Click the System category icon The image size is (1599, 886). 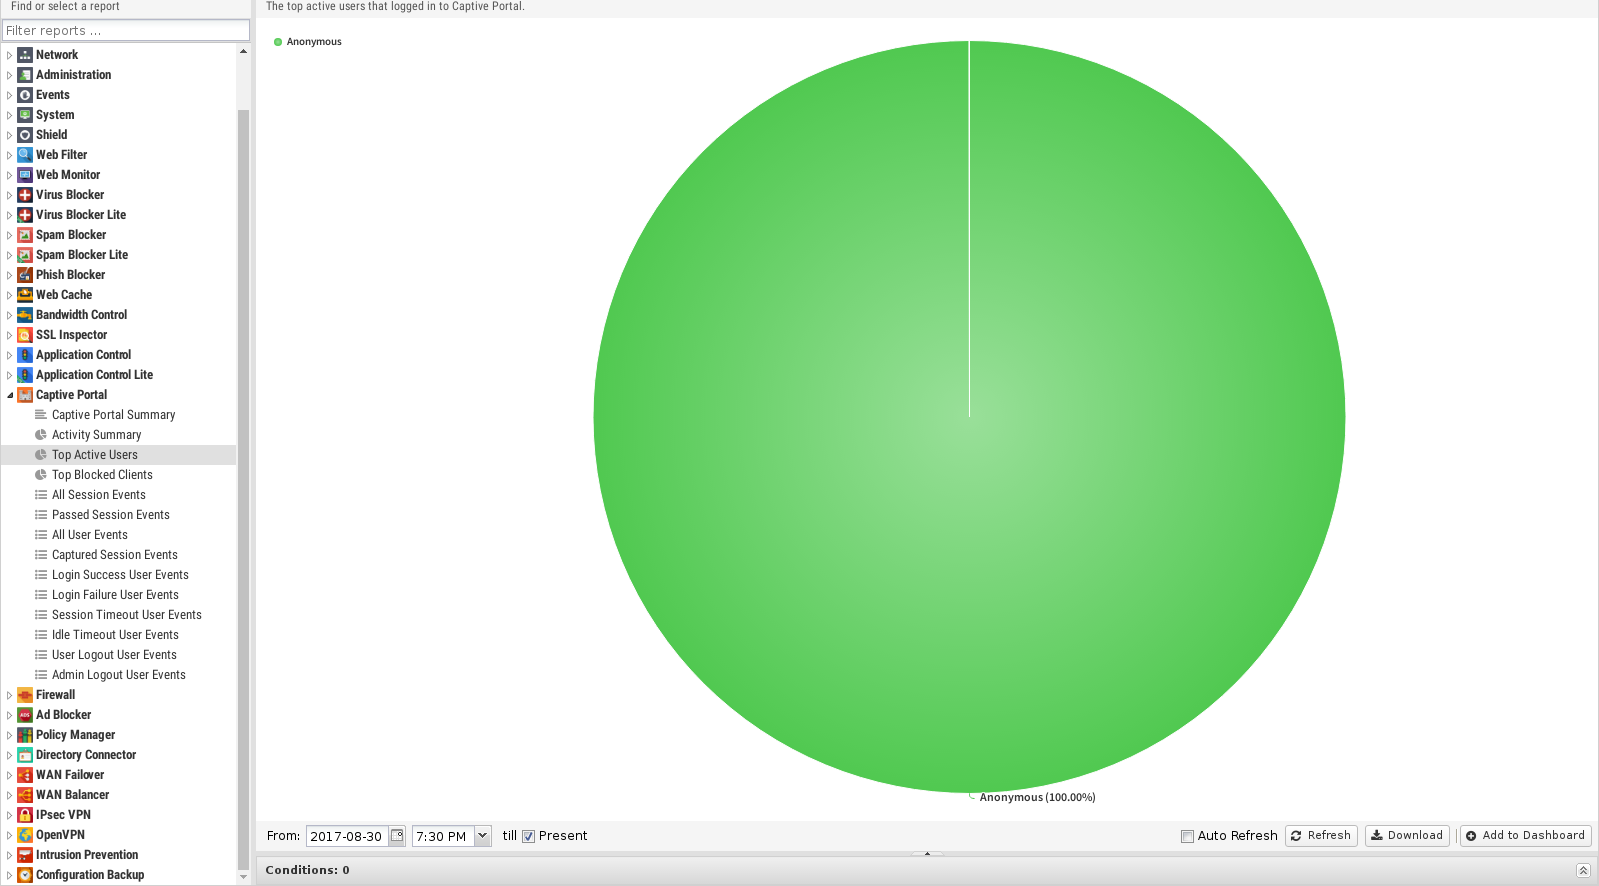click(25, 115)
